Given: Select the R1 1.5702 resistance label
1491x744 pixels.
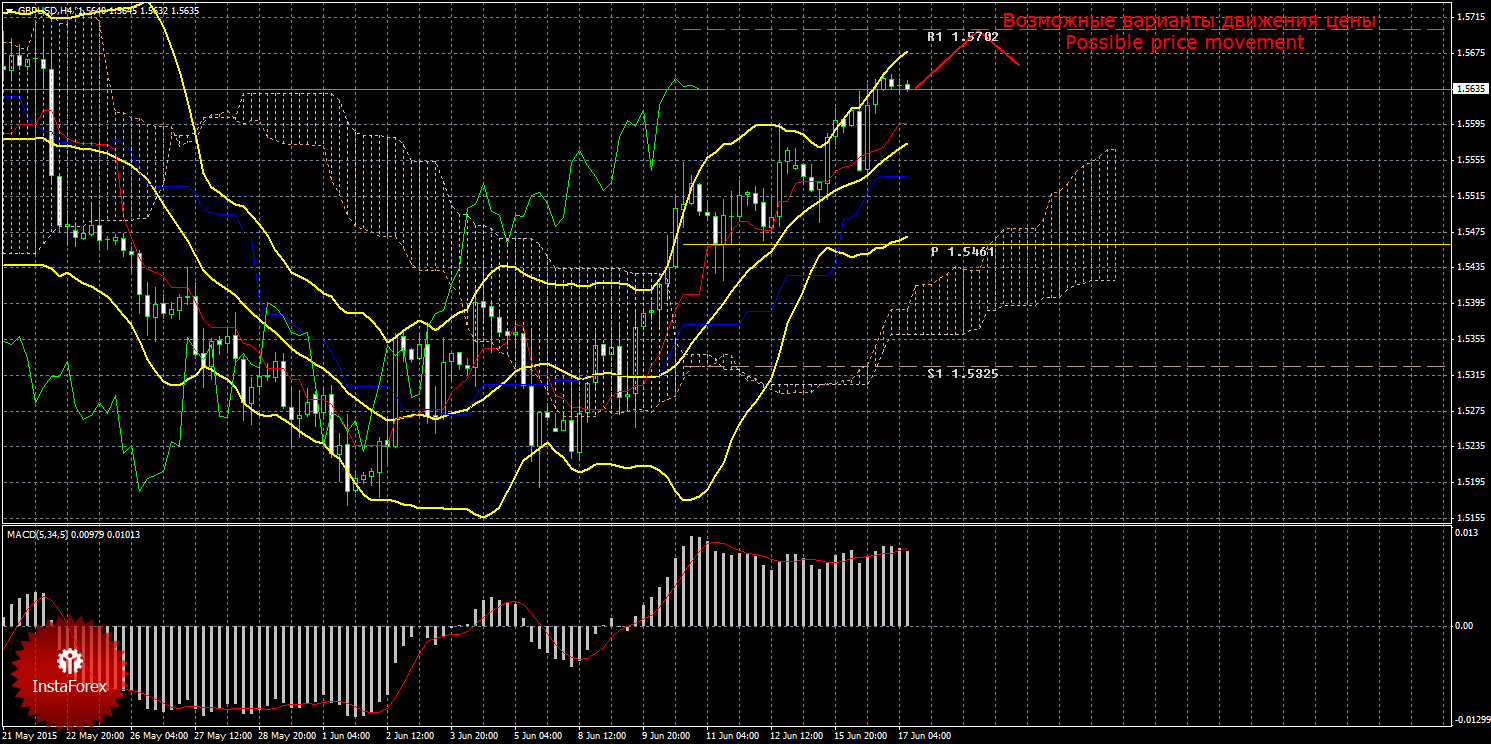Looking at the screenshot, I should click(962, 36).
